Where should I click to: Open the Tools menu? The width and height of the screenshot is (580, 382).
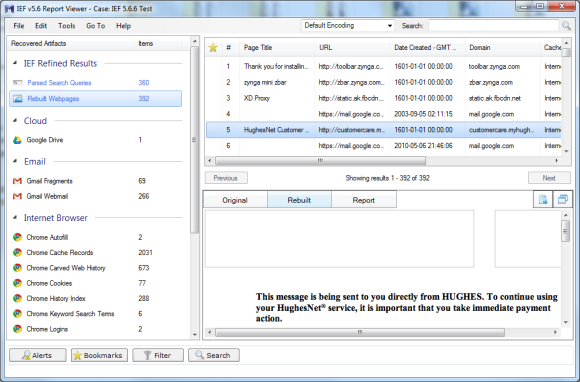click(67, 26)
